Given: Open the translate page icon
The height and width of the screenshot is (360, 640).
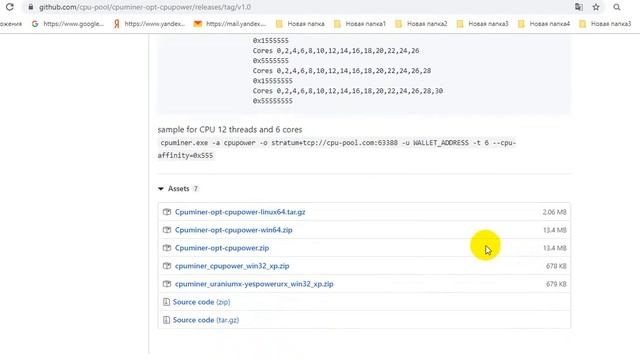Looking at the screenshot, I should (x=578, y=7).
